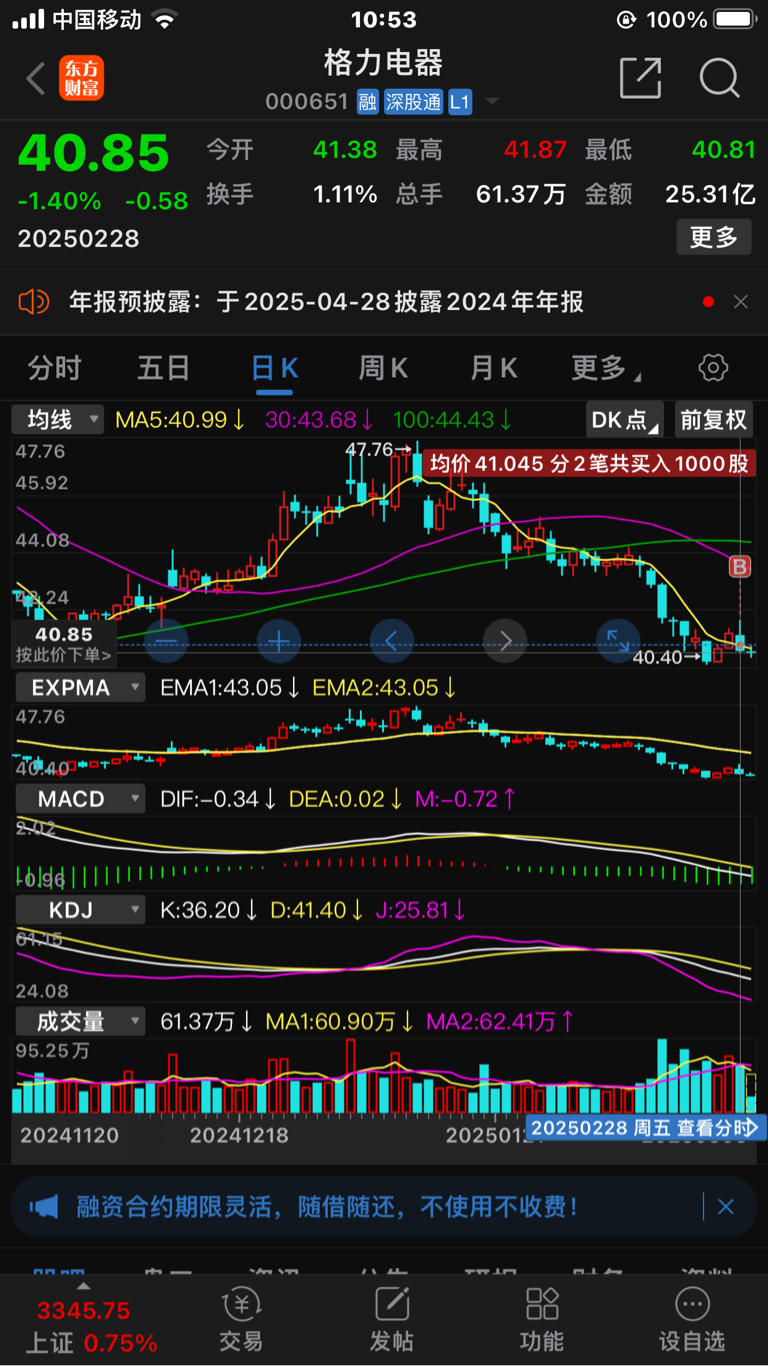Zoom in chart with plus icon

(279, 641)
